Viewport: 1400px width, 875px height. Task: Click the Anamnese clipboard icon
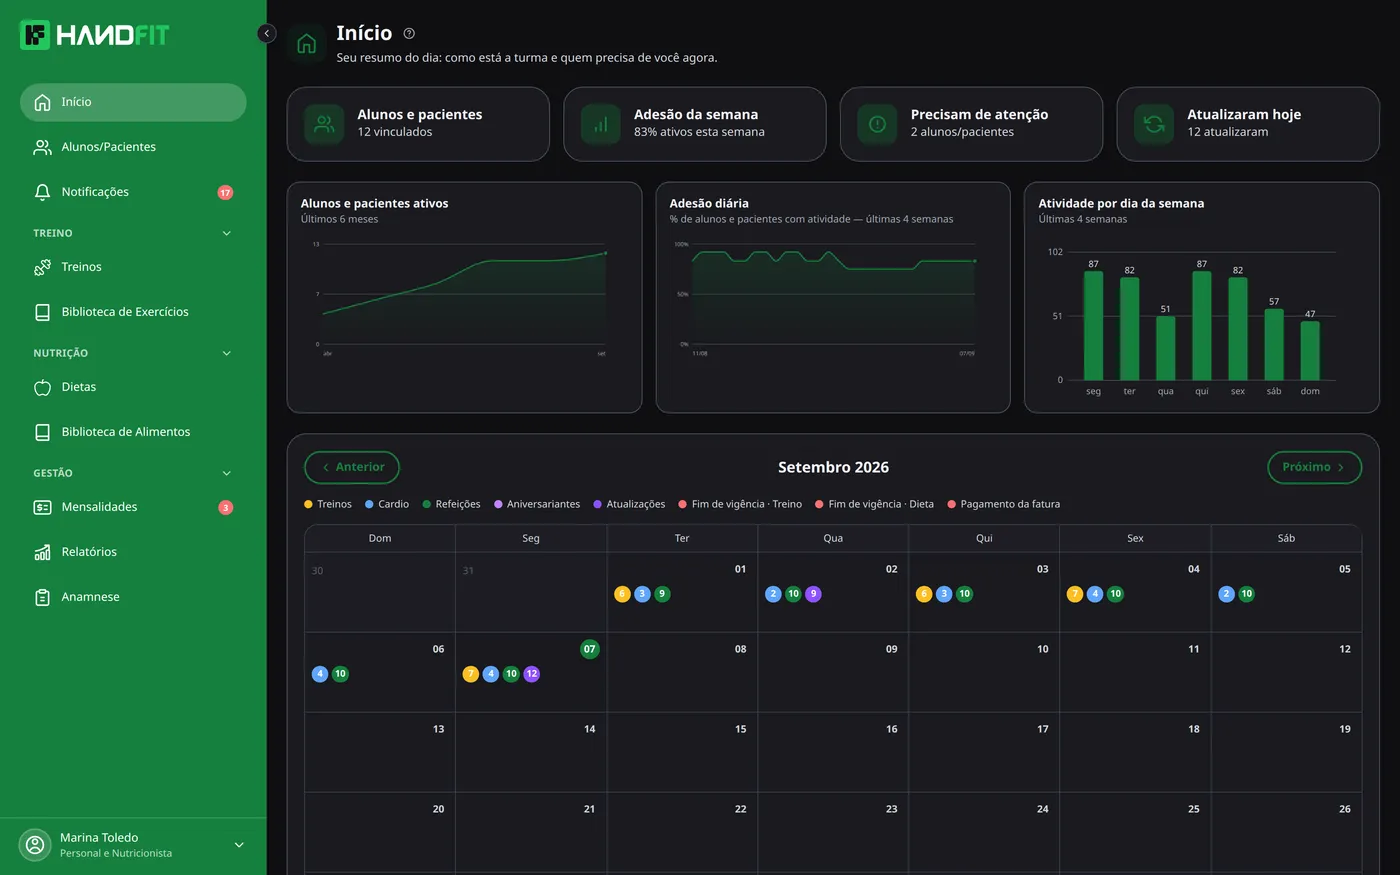(42, 597)
